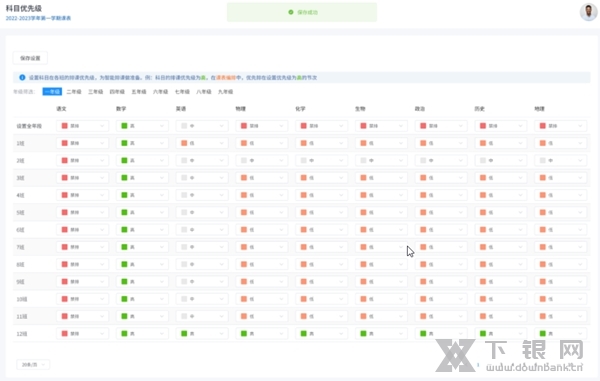
Task: Click the green swatch in 12班 地理 cell
Action: click(x=543, y=334)
